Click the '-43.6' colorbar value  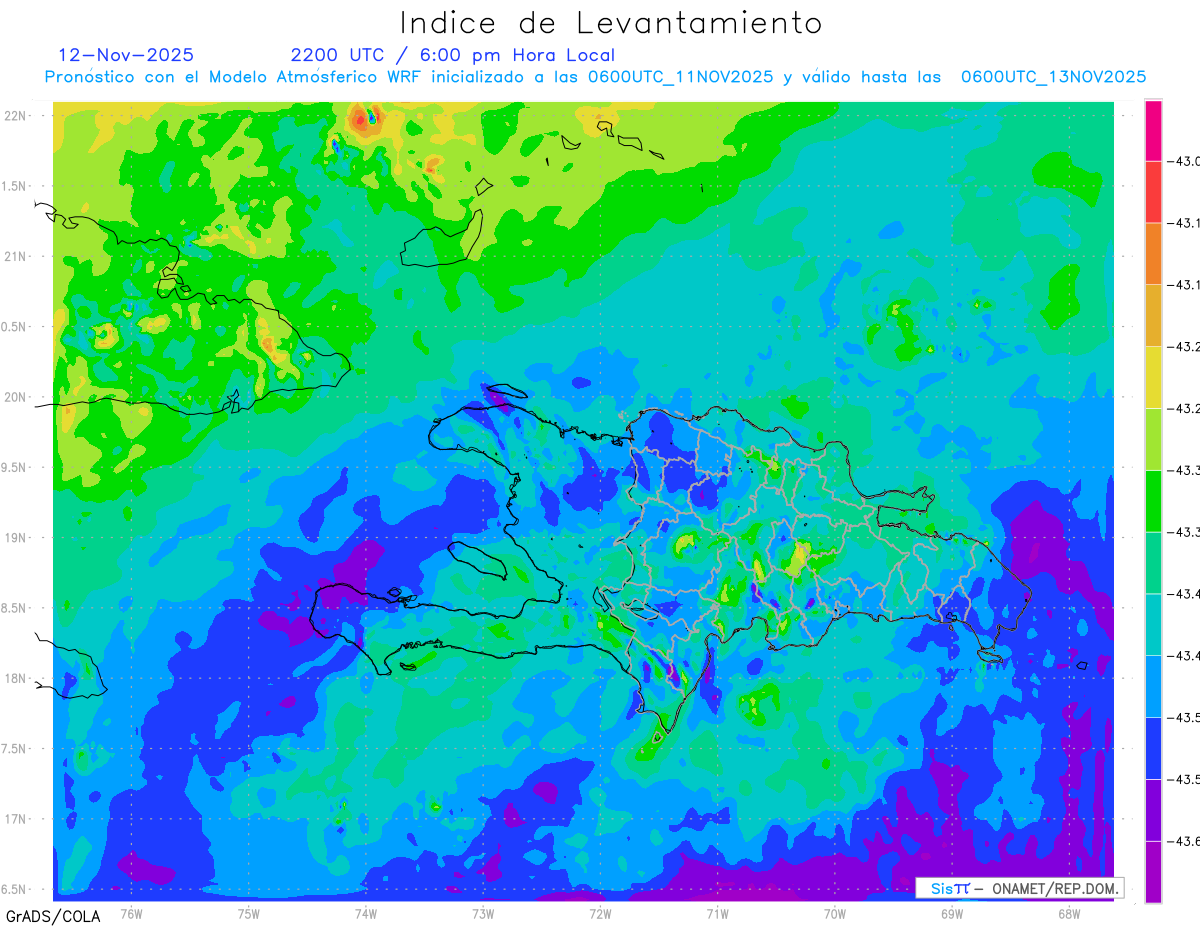(x=1186, y=842)
